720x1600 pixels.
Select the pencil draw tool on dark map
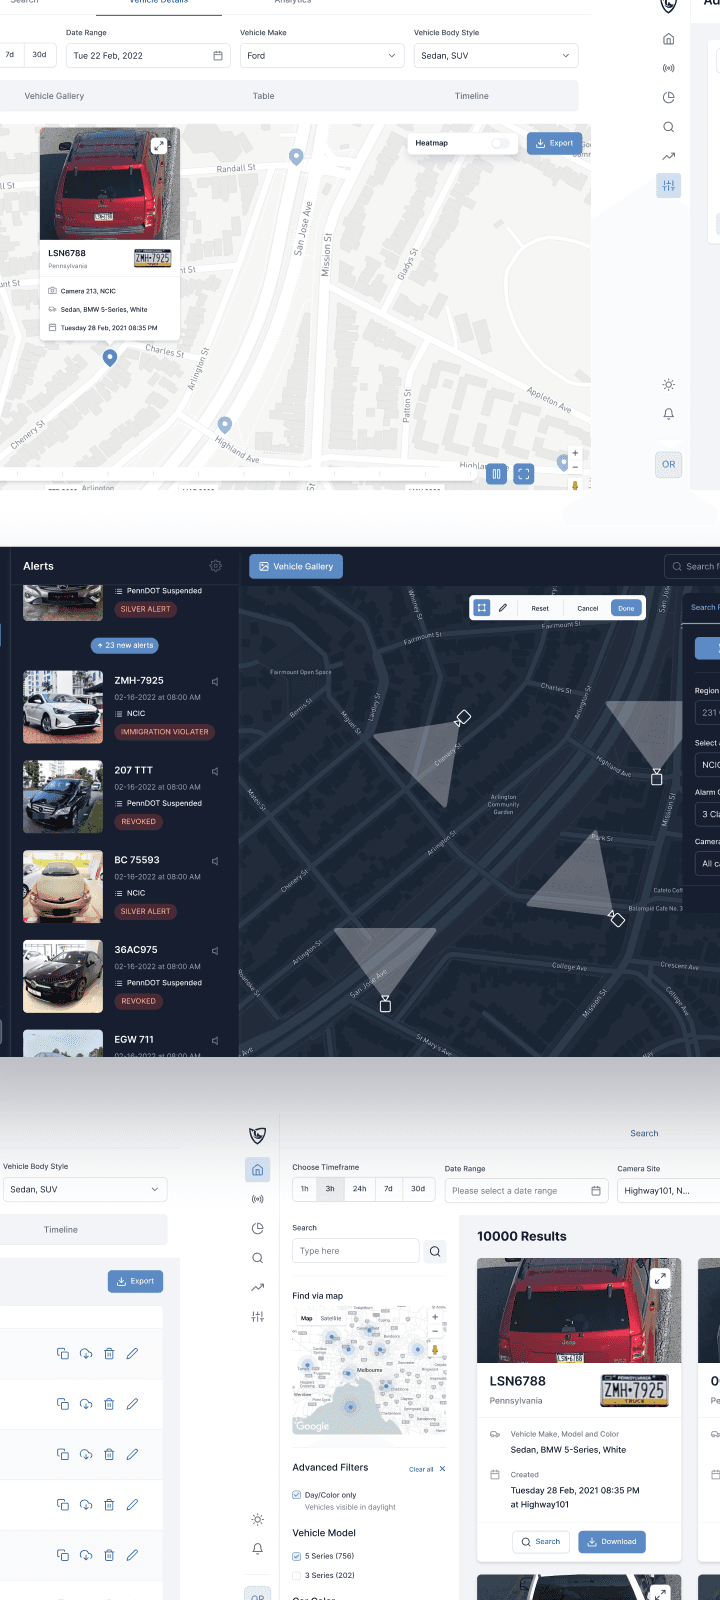click(503, 607)
